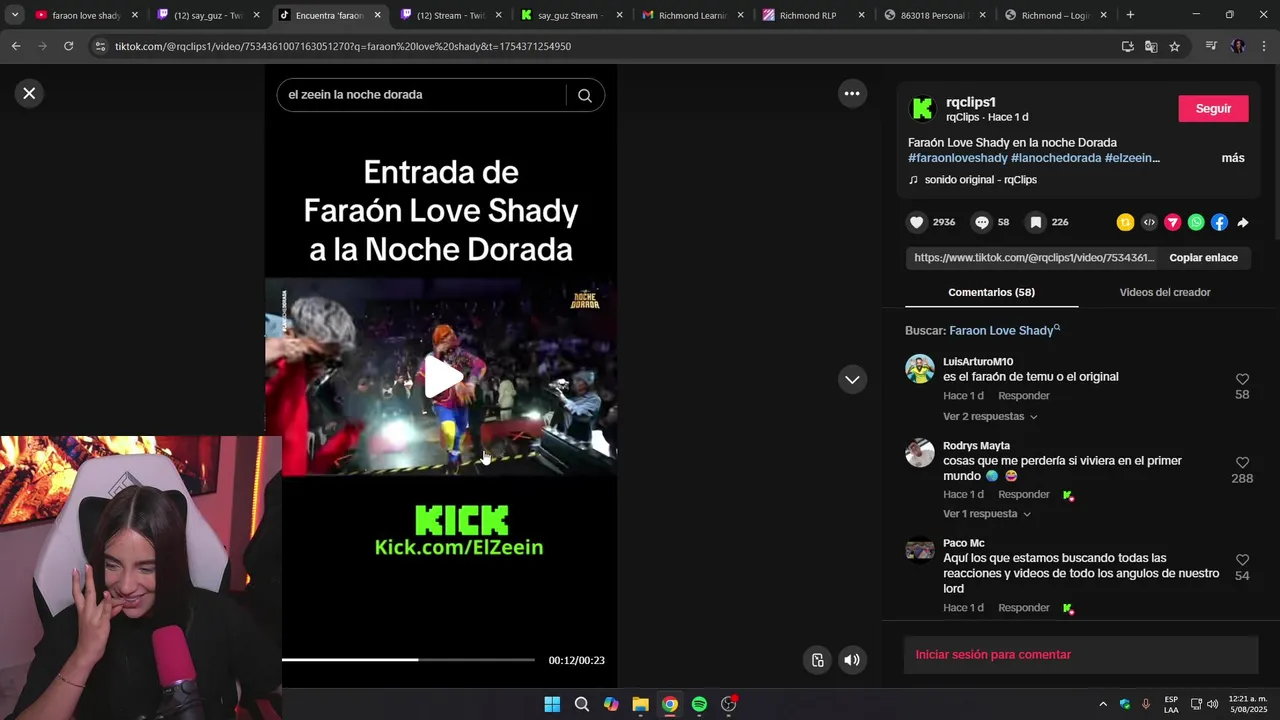Open comments via the speech bubble icon
This screenshot has width=1280, height=720.
pyautogui.click(x=982, y=222)
